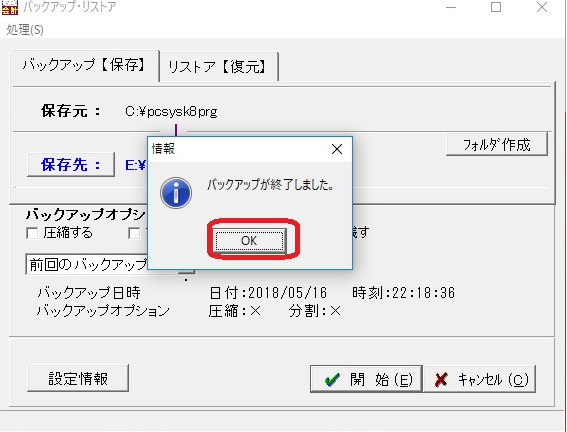The image size is (567, 432).
Task: Open the 処理(S) menu
Action: (25, 30)
